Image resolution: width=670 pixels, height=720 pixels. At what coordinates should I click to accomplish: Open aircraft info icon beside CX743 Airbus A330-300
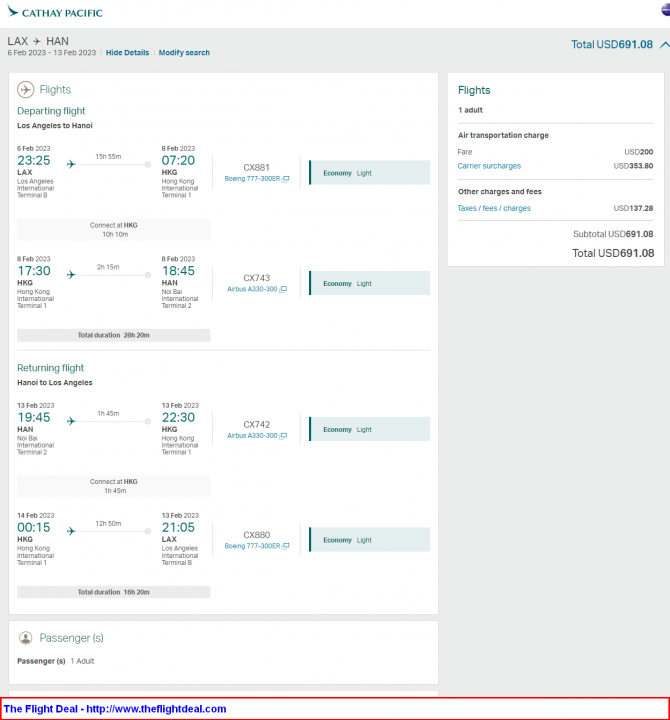click(x=283, y=289)
